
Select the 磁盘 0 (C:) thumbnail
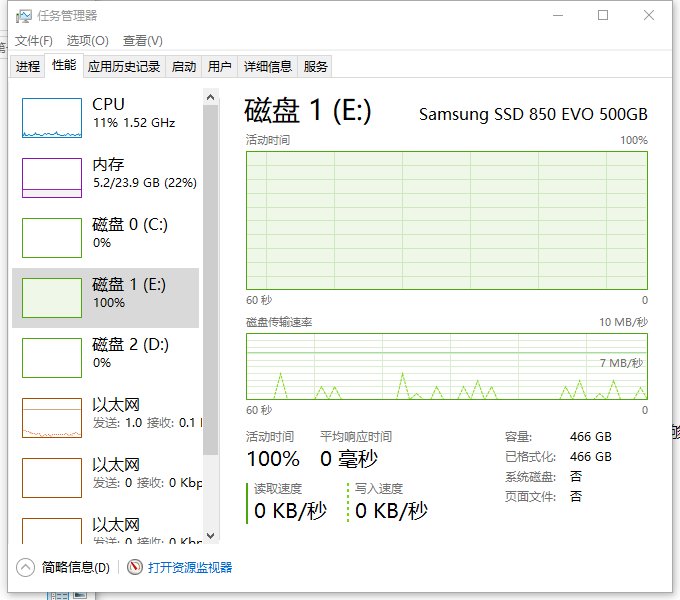[x=52, y=238]
